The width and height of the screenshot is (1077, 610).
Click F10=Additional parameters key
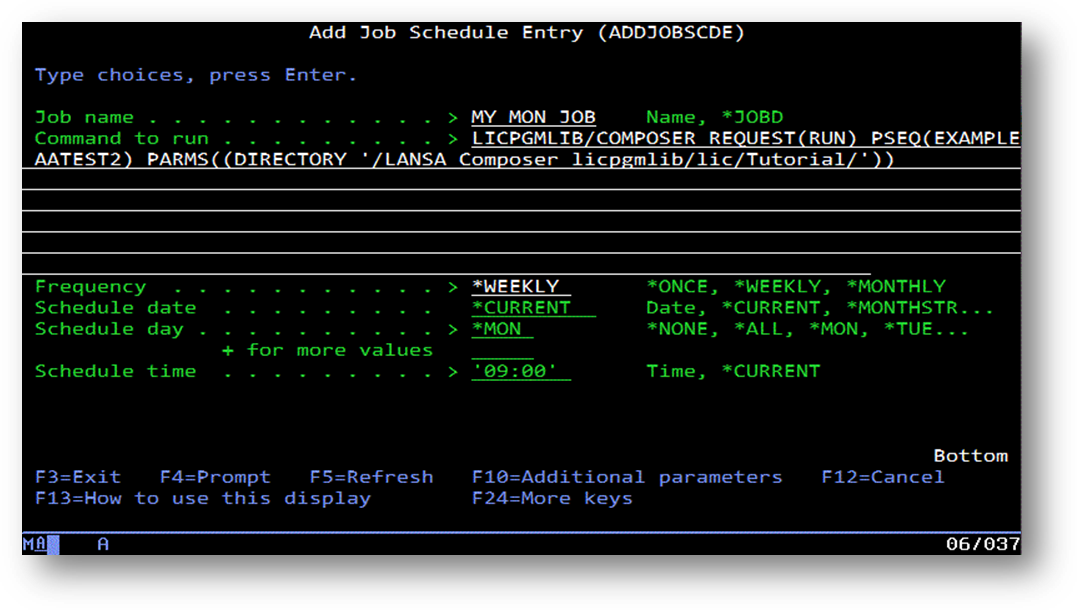pyautogui.click(x=626, y=477)
